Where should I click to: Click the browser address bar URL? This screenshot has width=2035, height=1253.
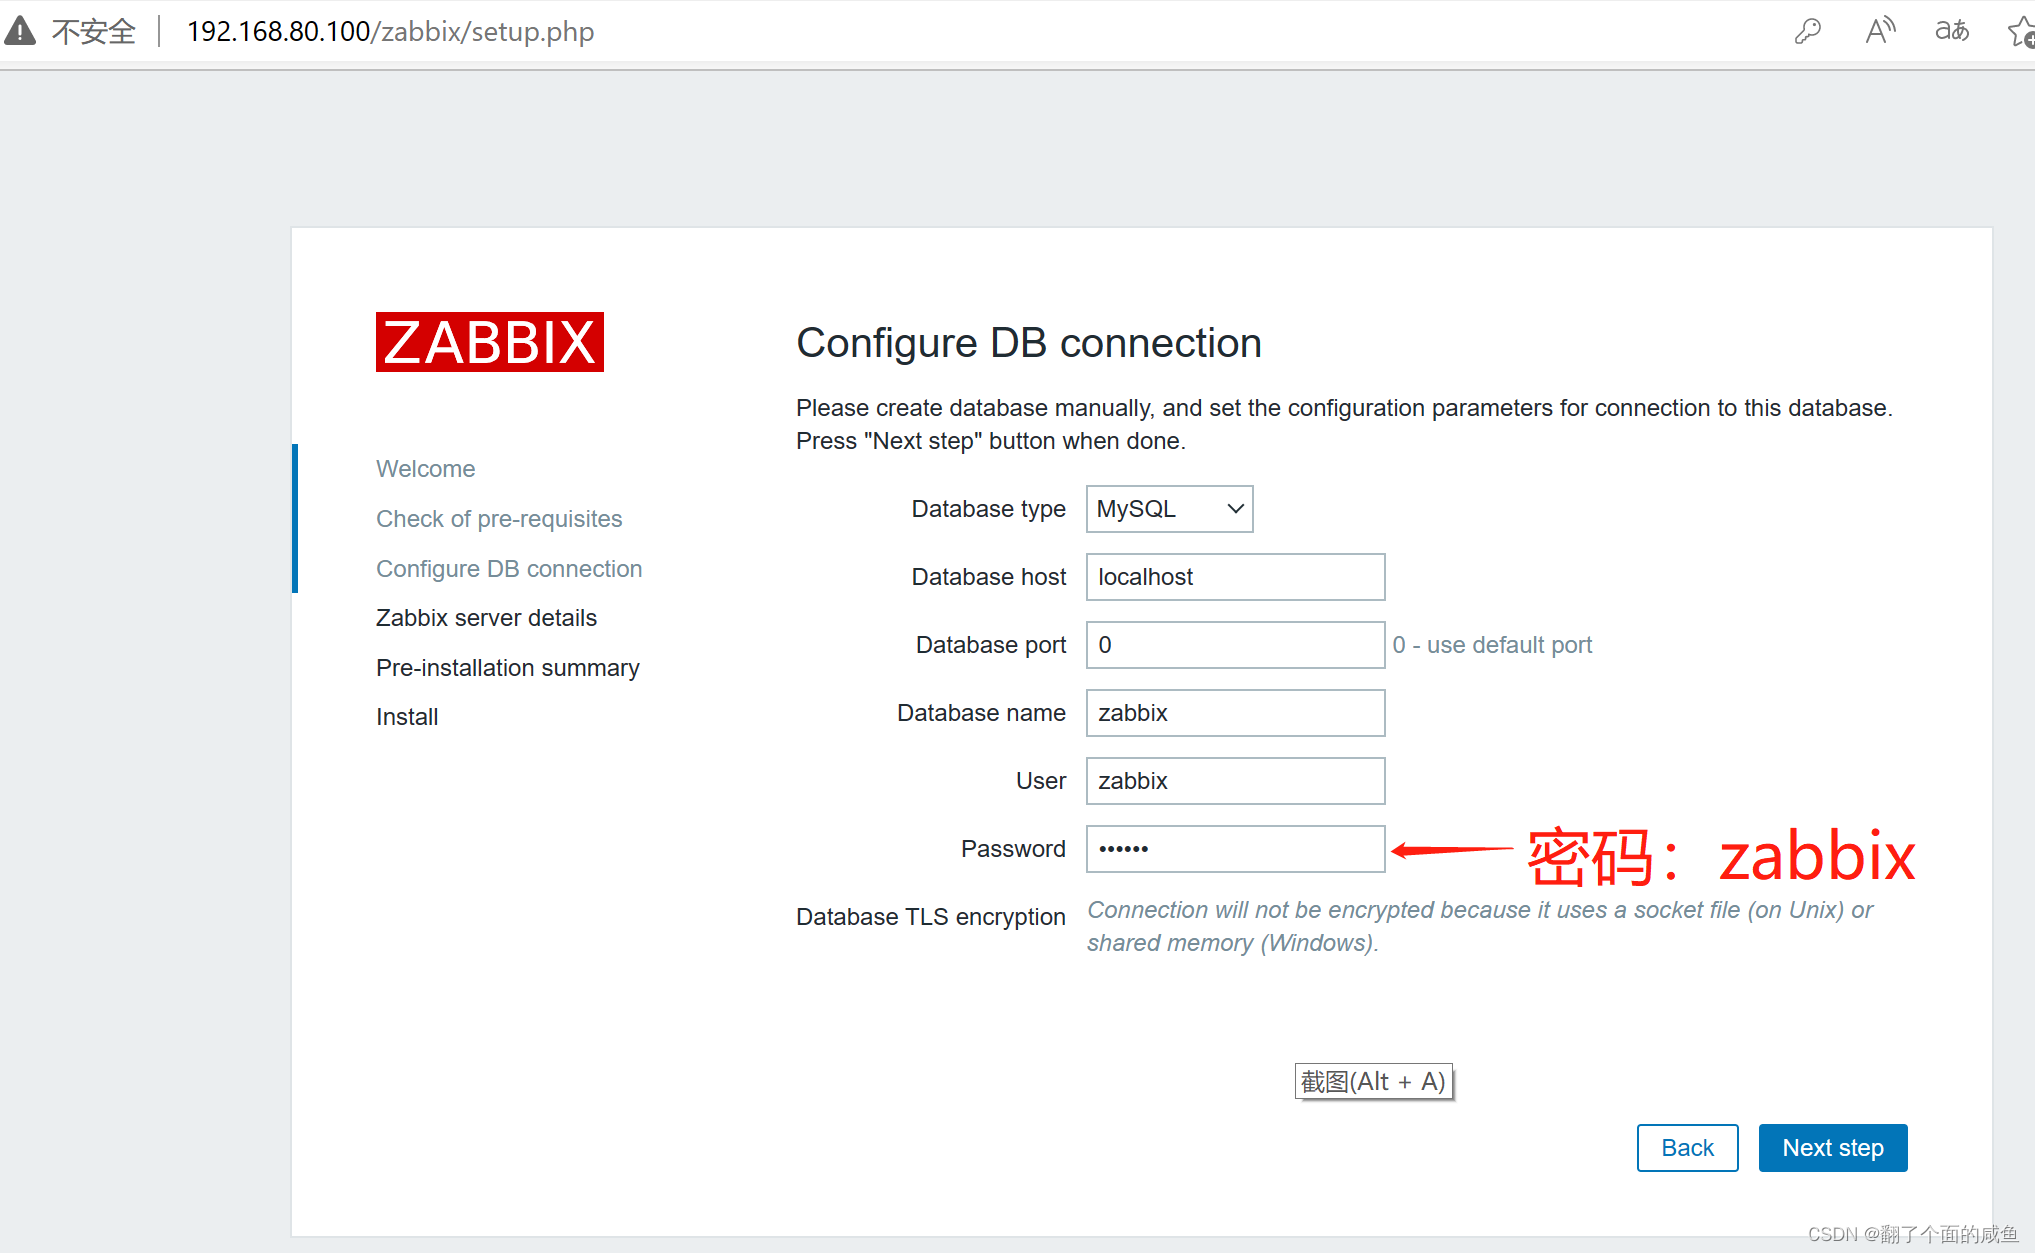point(390,32)
